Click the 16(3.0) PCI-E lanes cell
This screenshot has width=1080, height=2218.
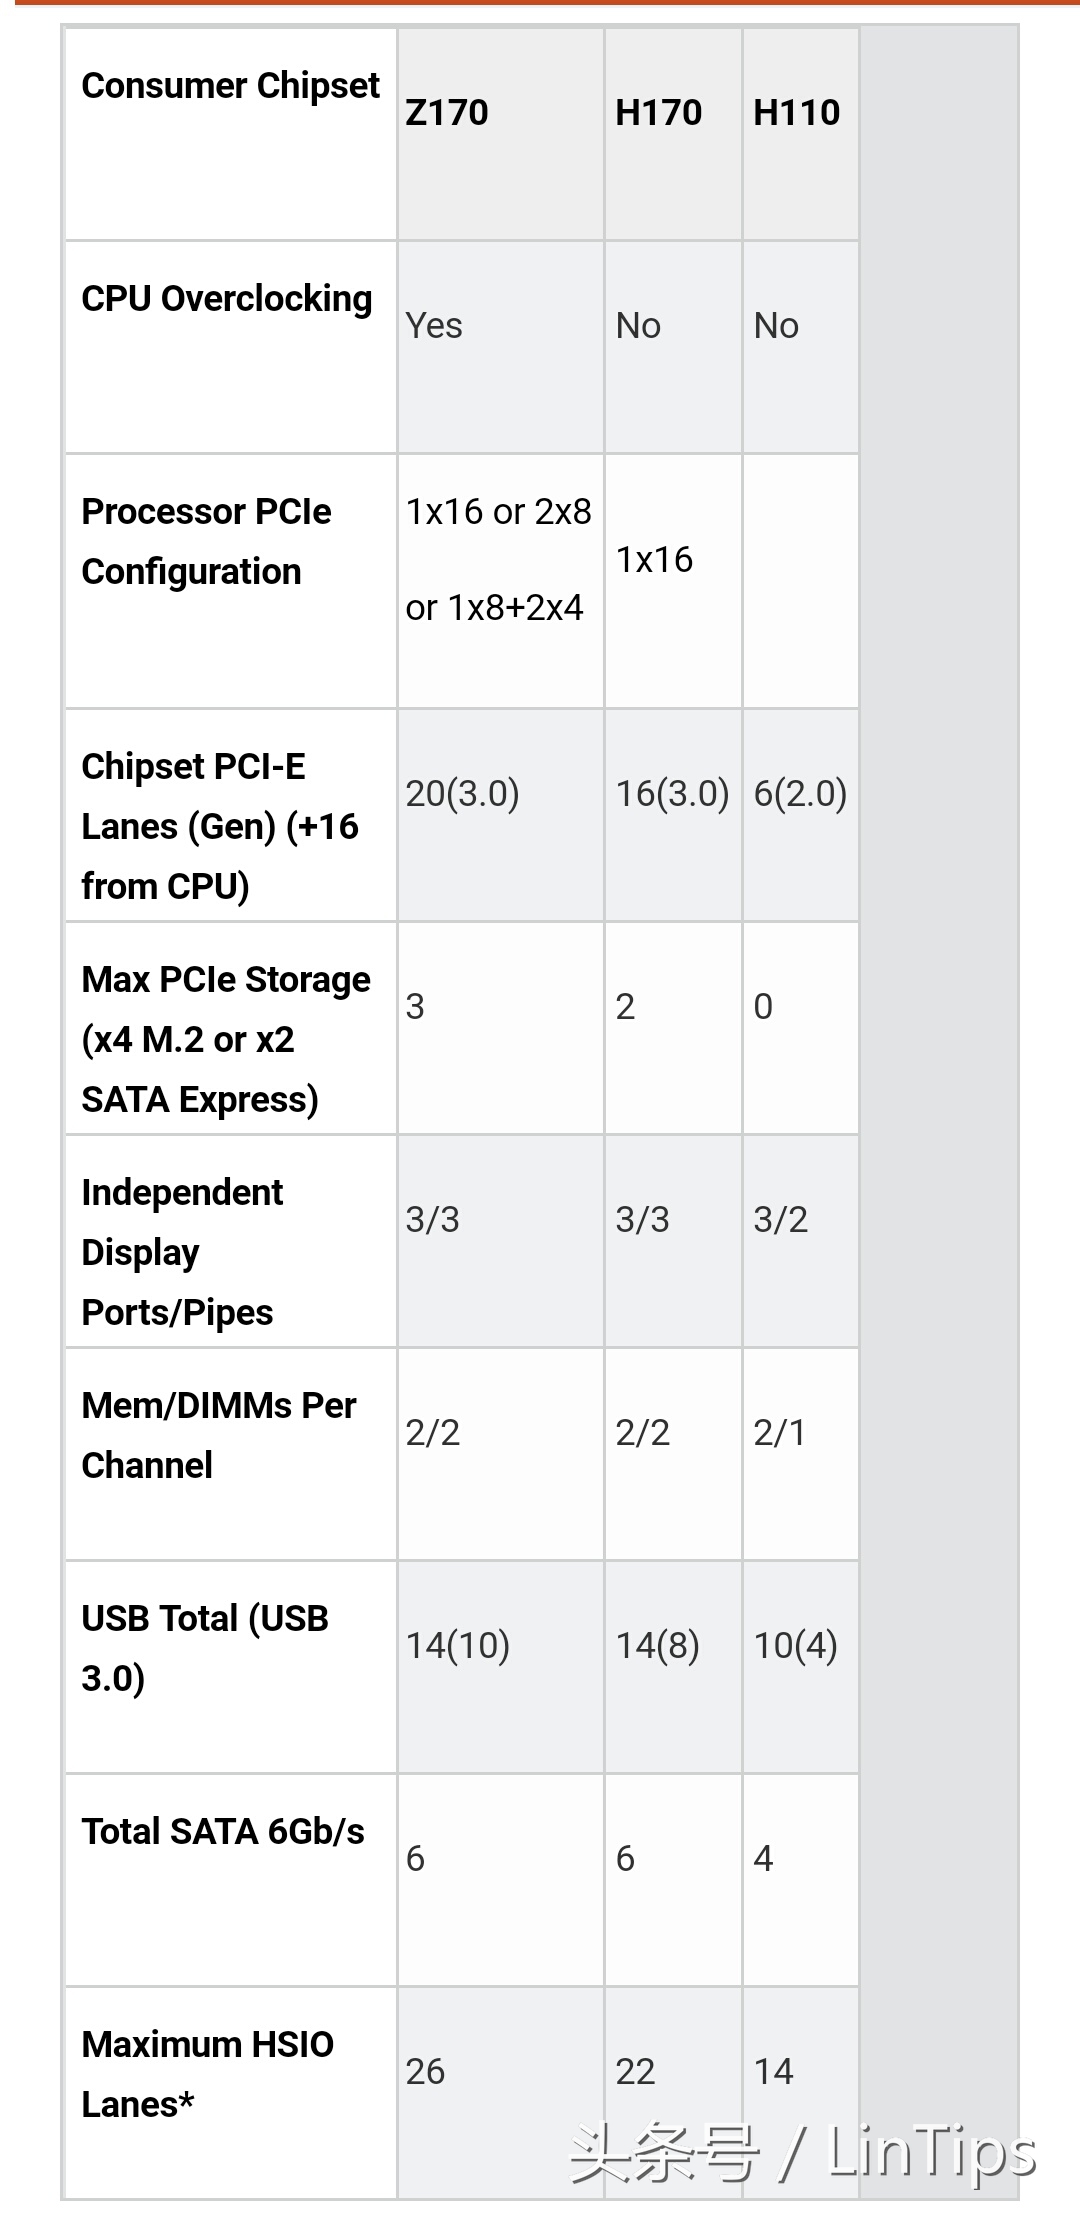(x=672, y=794)
